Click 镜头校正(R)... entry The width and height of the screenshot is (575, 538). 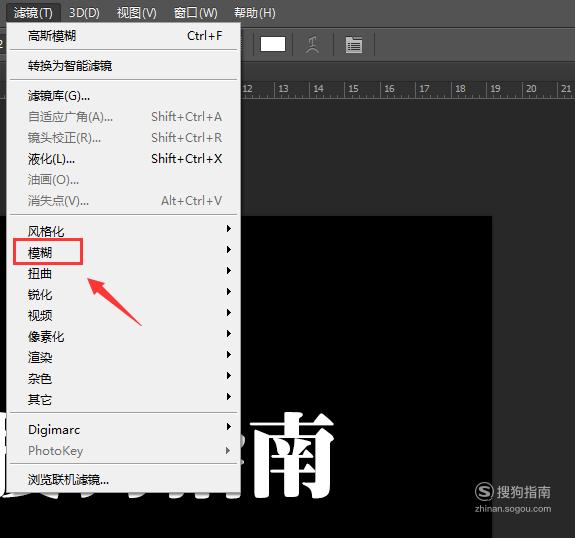click(124, 138)
